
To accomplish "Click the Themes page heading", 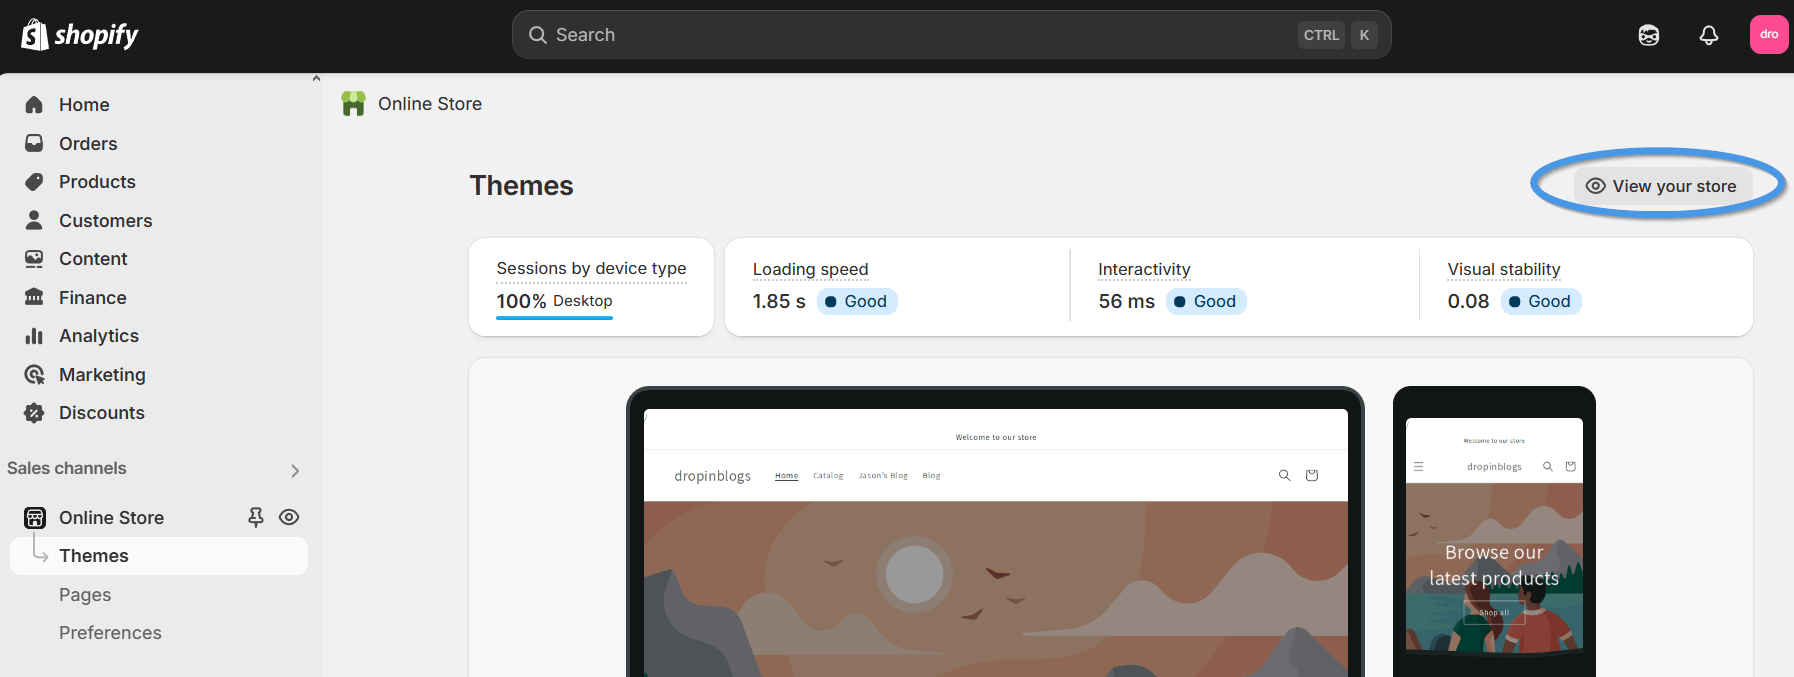I will pyautogui.click(x=521, y=186).
